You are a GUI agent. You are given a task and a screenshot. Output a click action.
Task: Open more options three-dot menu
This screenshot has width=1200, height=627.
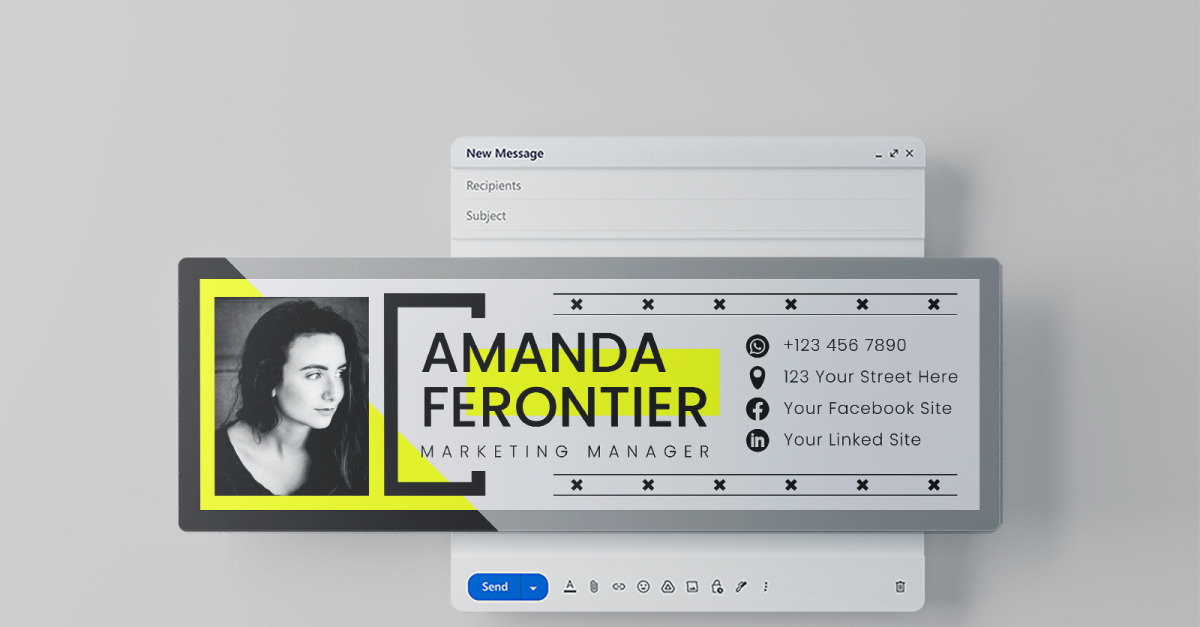click(x=766, y=587)
